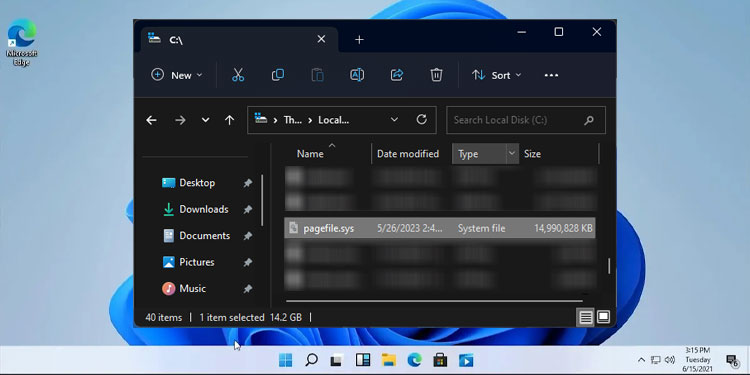Viewport: 750px width, 375px height.
Task: Add a new Explorer tab
Action: tap(359, 40)
